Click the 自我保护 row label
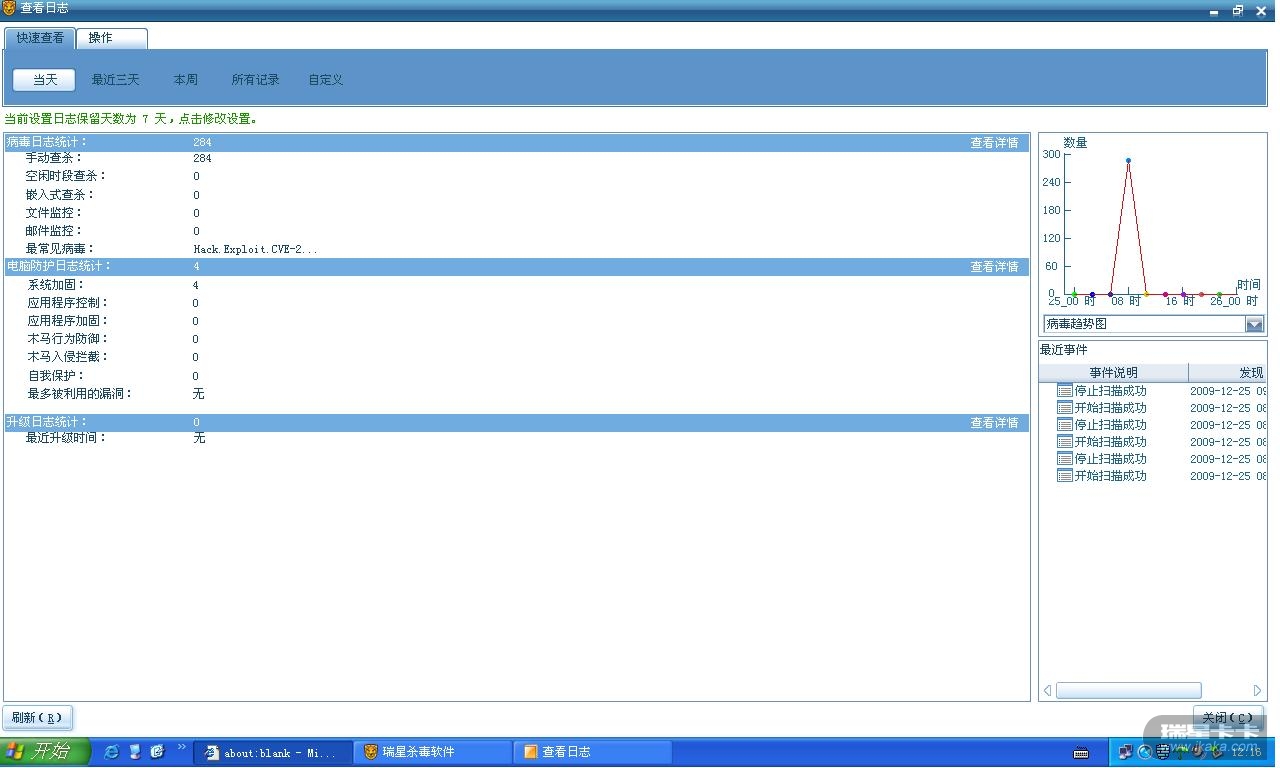 coord(56,376)
